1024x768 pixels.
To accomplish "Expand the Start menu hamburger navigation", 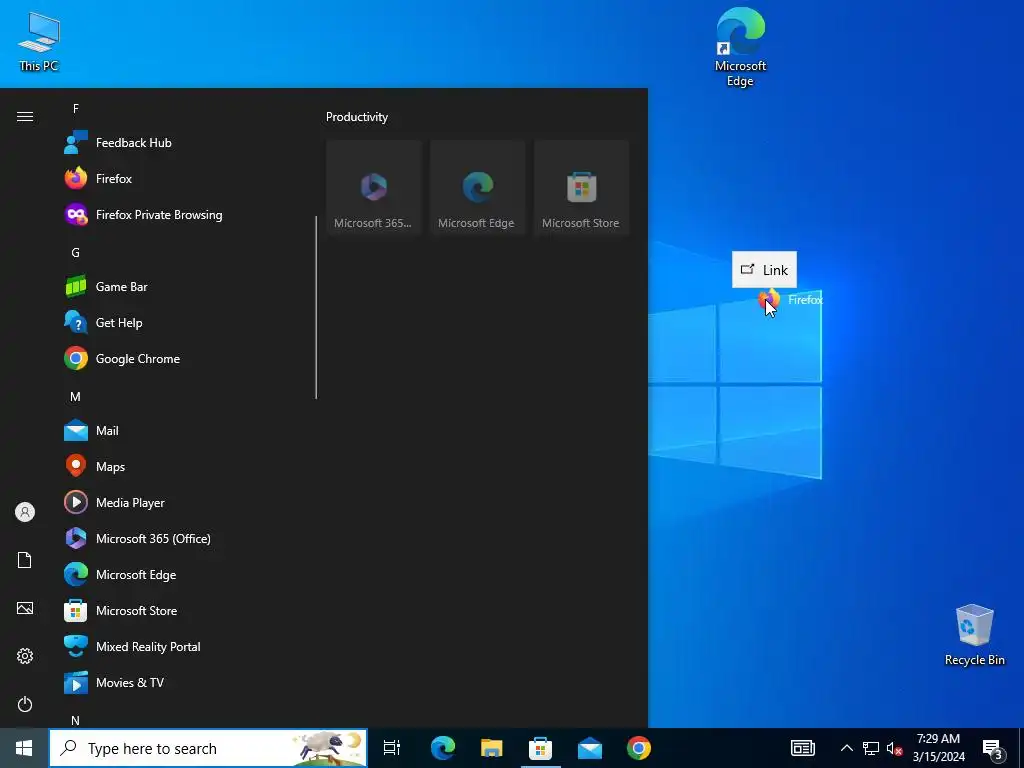I will [x=25, y=116].
